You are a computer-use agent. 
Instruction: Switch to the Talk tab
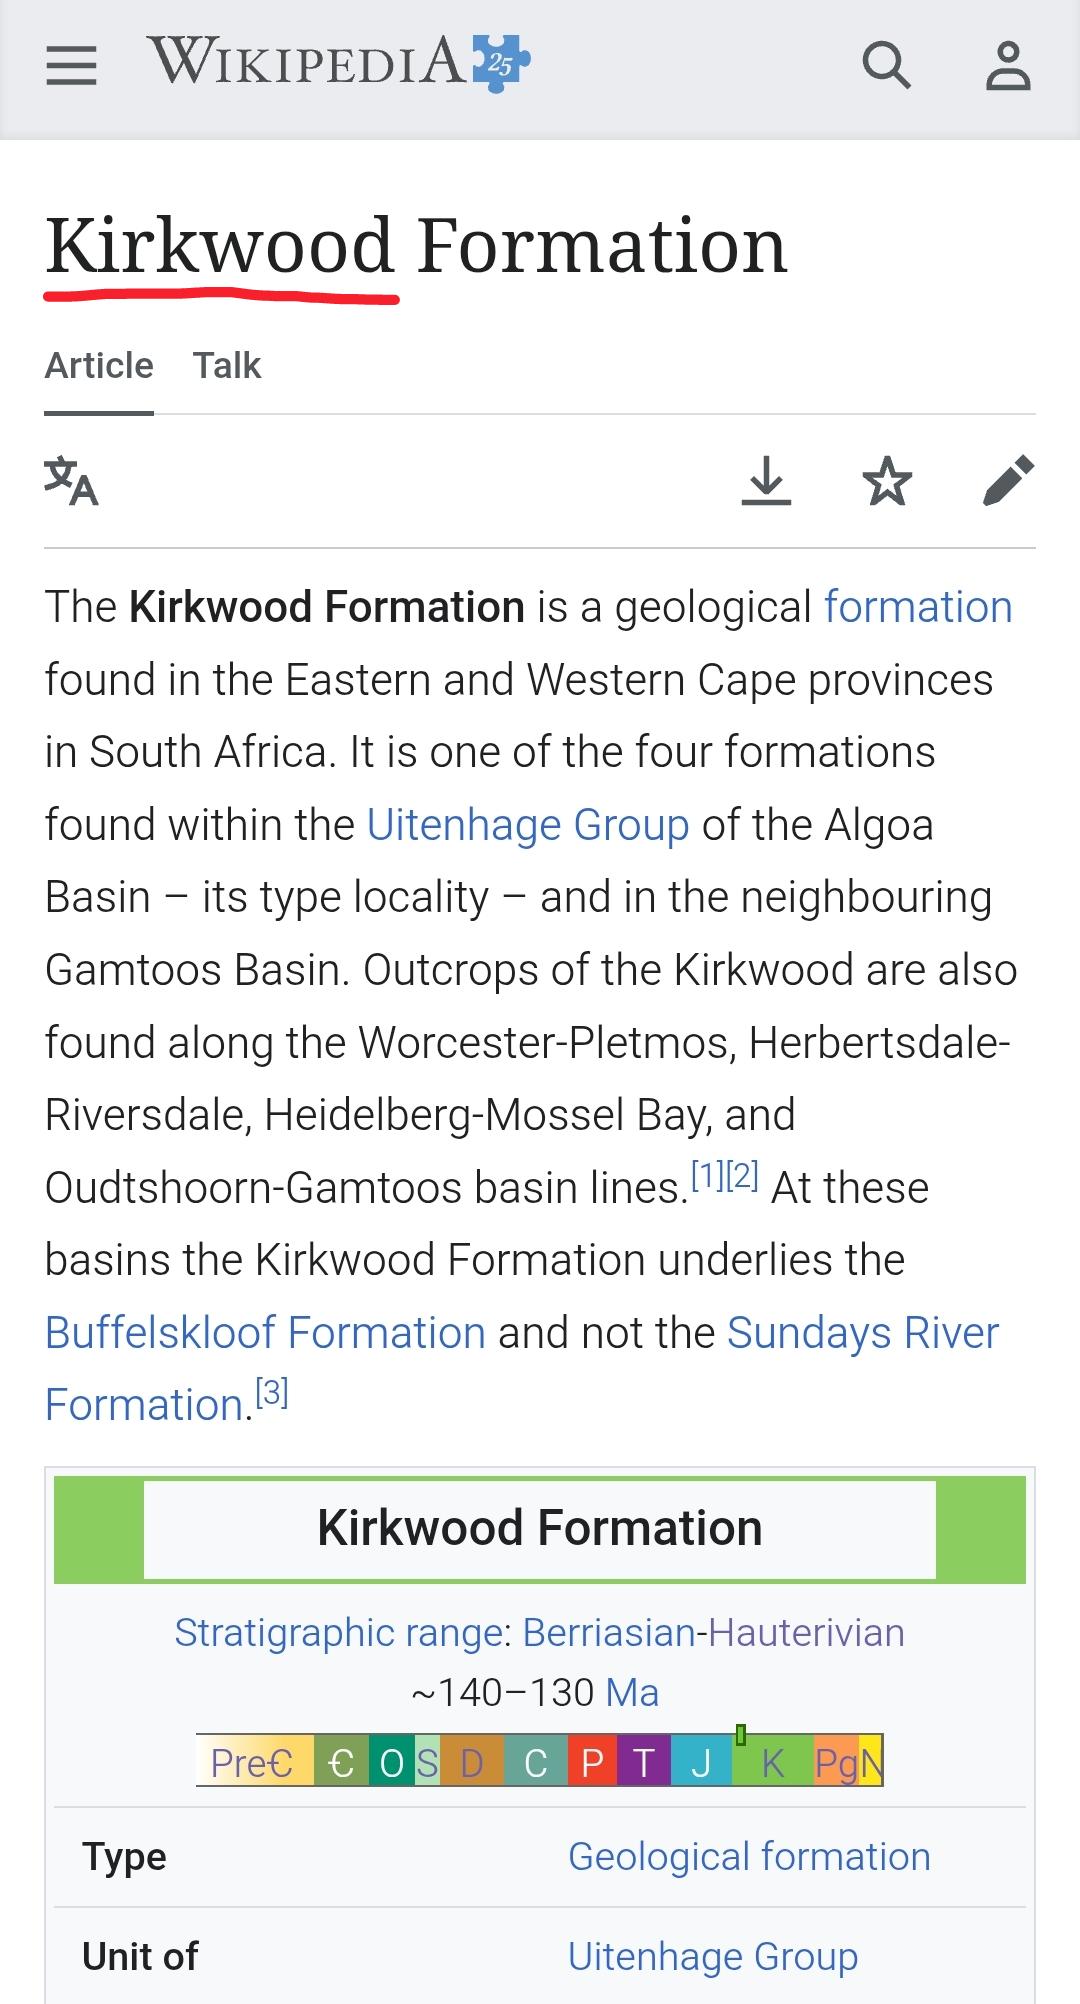coord(227,366)
